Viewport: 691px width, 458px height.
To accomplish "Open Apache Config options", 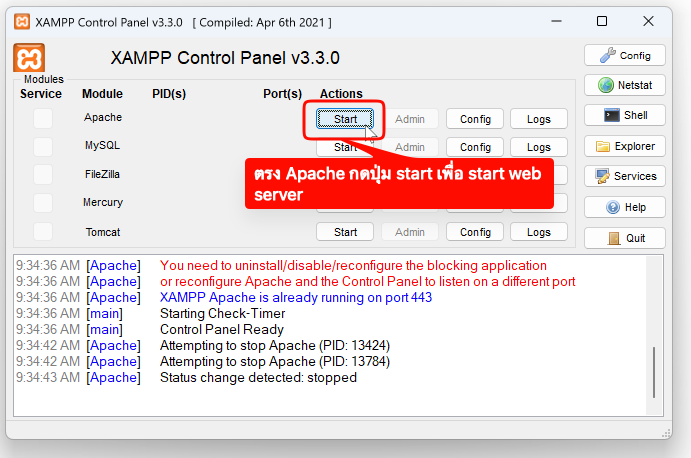I will click(475, 119).
